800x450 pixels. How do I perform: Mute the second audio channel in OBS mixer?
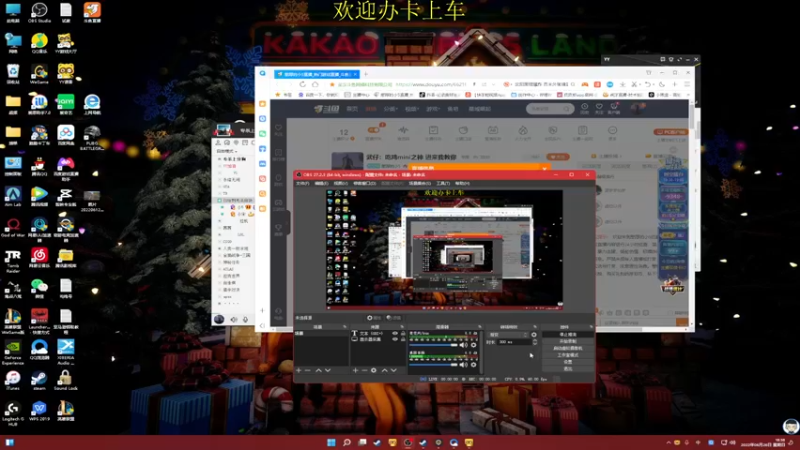(463, 365)
